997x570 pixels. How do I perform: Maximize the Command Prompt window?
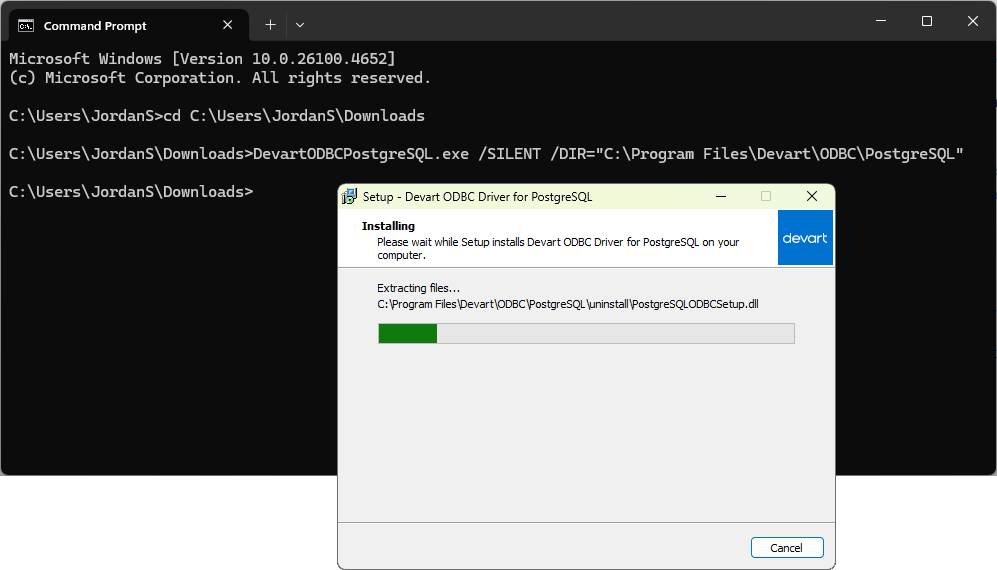(927, 21)
